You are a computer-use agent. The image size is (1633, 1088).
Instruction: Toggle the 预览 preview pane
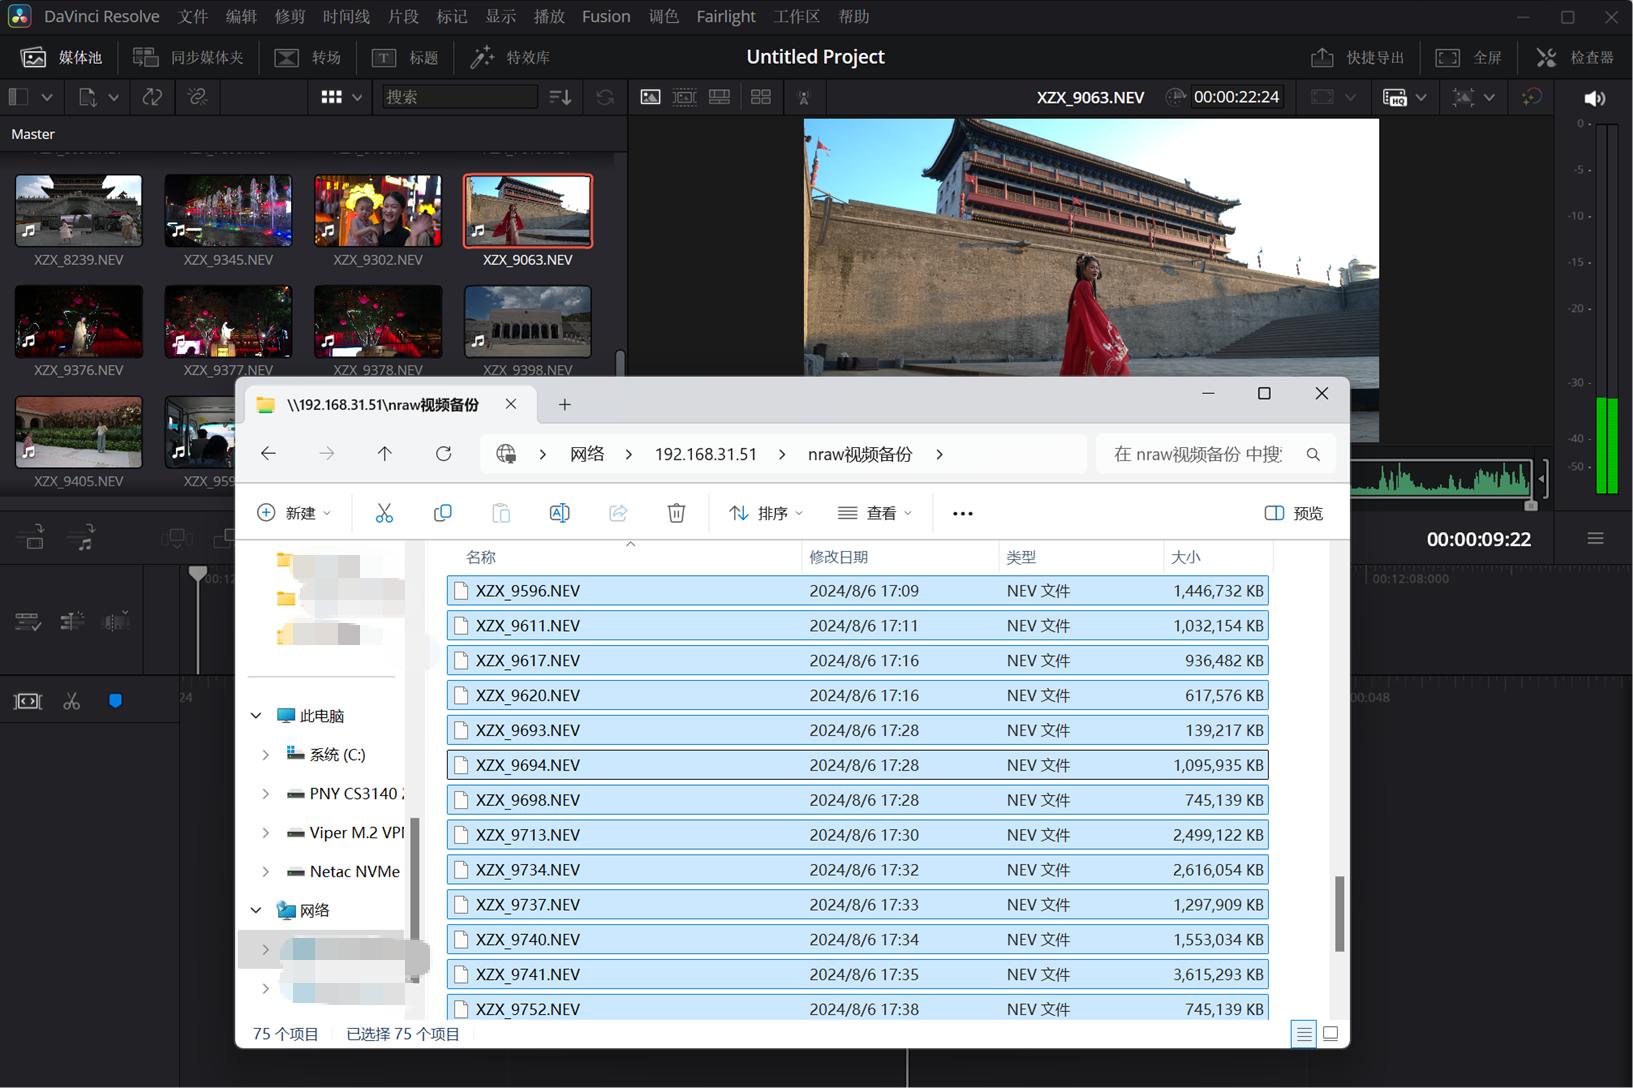pyautogui.click(x=1293, y=513)
